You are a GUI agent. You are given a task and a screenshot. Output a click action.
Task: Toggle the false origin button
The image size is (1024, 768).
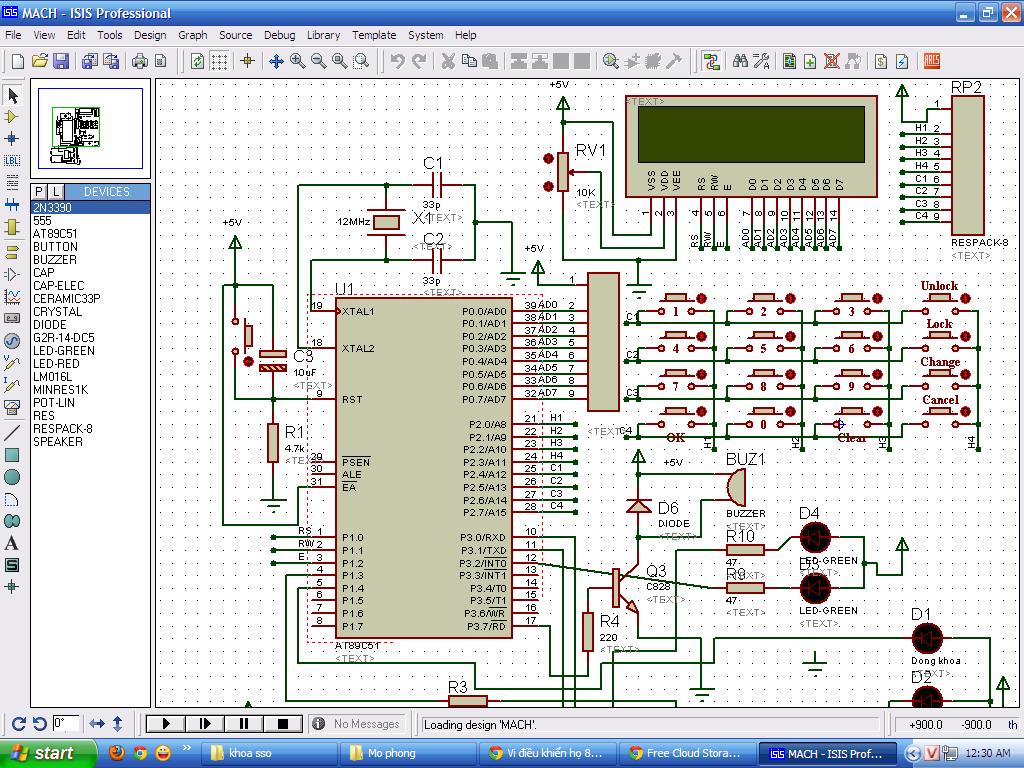pos(248,62)
